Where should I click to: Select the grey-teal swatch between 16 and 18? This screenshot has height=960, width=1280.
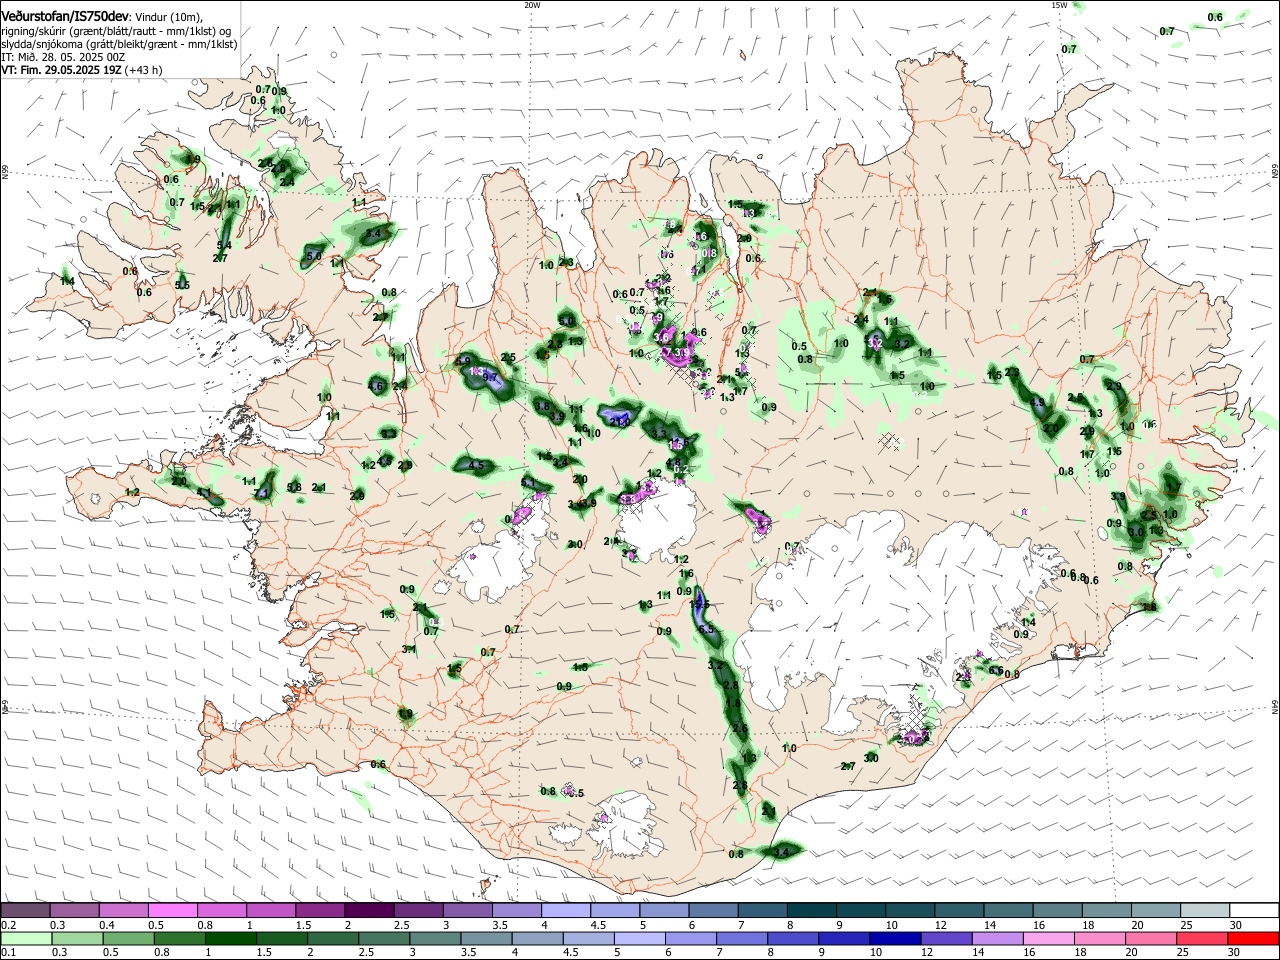pos(1058,911)
